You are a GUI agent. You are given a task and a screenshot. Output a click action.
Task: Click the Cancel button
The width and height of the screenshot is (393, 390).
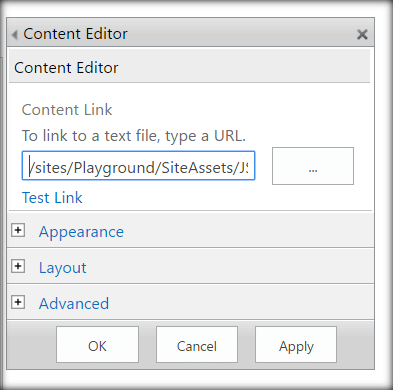[x=197, y=344]
